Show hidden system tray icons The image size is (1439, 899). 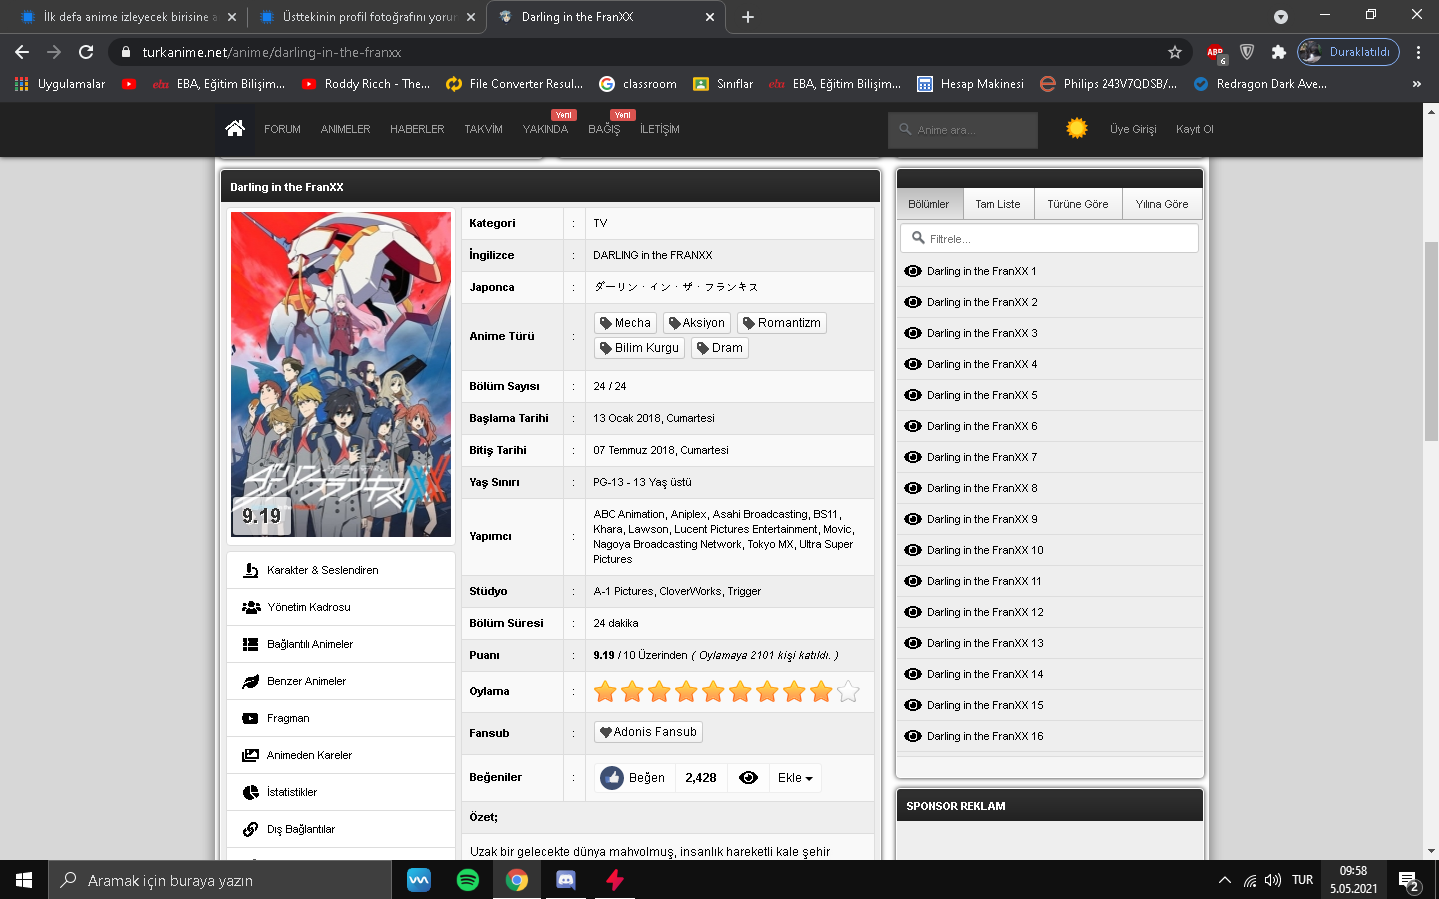pos(1225,880)
